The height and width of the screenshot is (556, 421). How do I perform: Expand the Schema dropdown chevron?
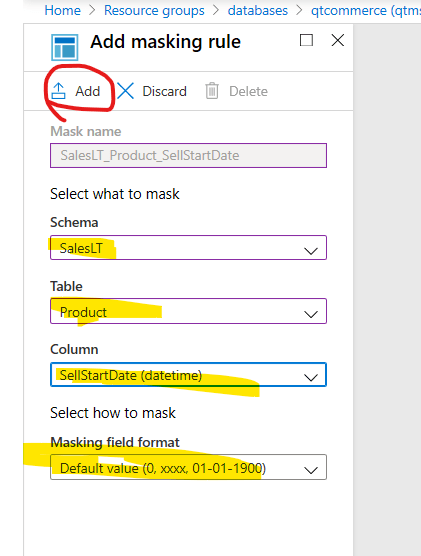click(x=311, y=251)
